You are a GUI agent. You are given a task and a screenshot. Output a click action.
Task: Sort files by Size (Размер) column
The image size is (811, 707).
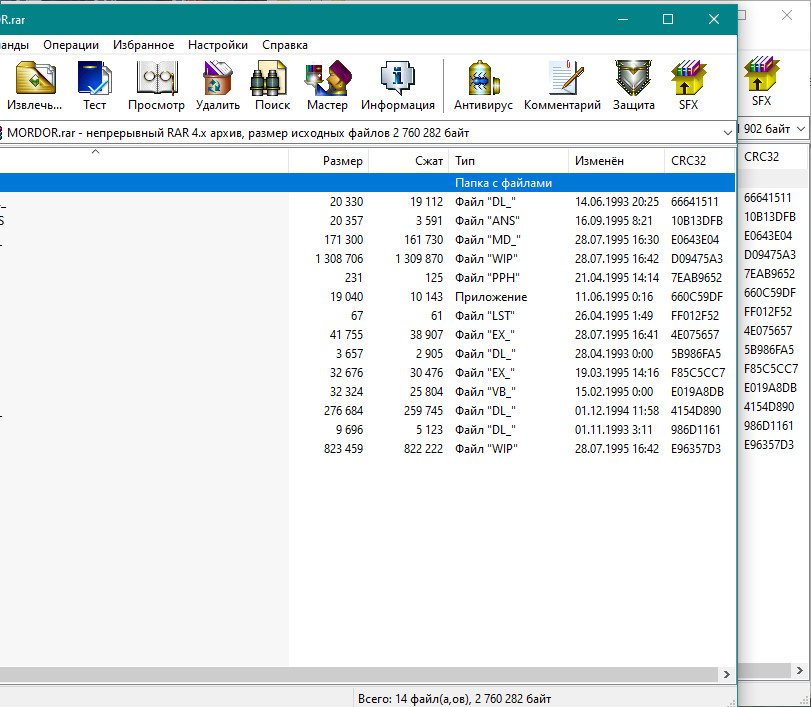(328, 161)
